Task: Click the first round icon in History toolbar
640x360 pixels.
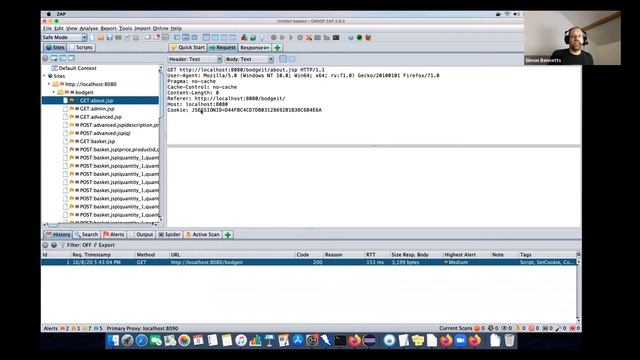Action: click(45, 245)
